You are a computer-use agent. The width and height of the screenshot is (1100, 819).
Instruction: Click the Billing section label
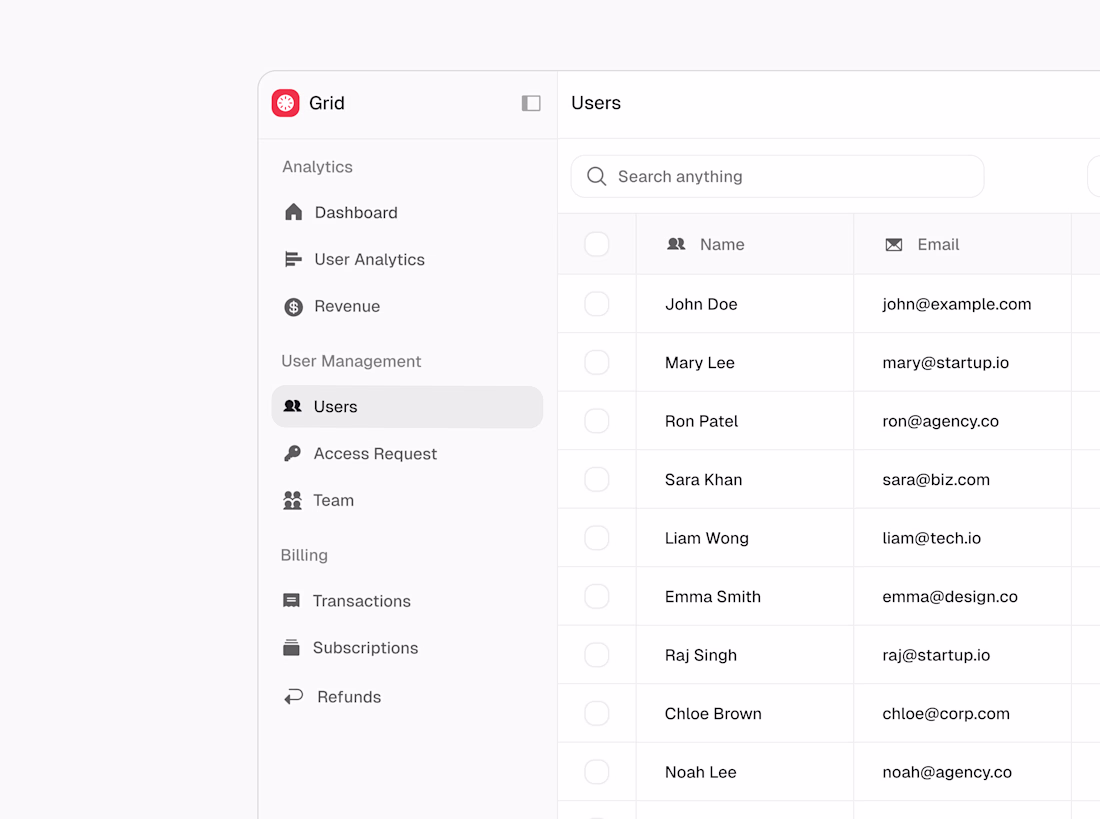(304, 555)
